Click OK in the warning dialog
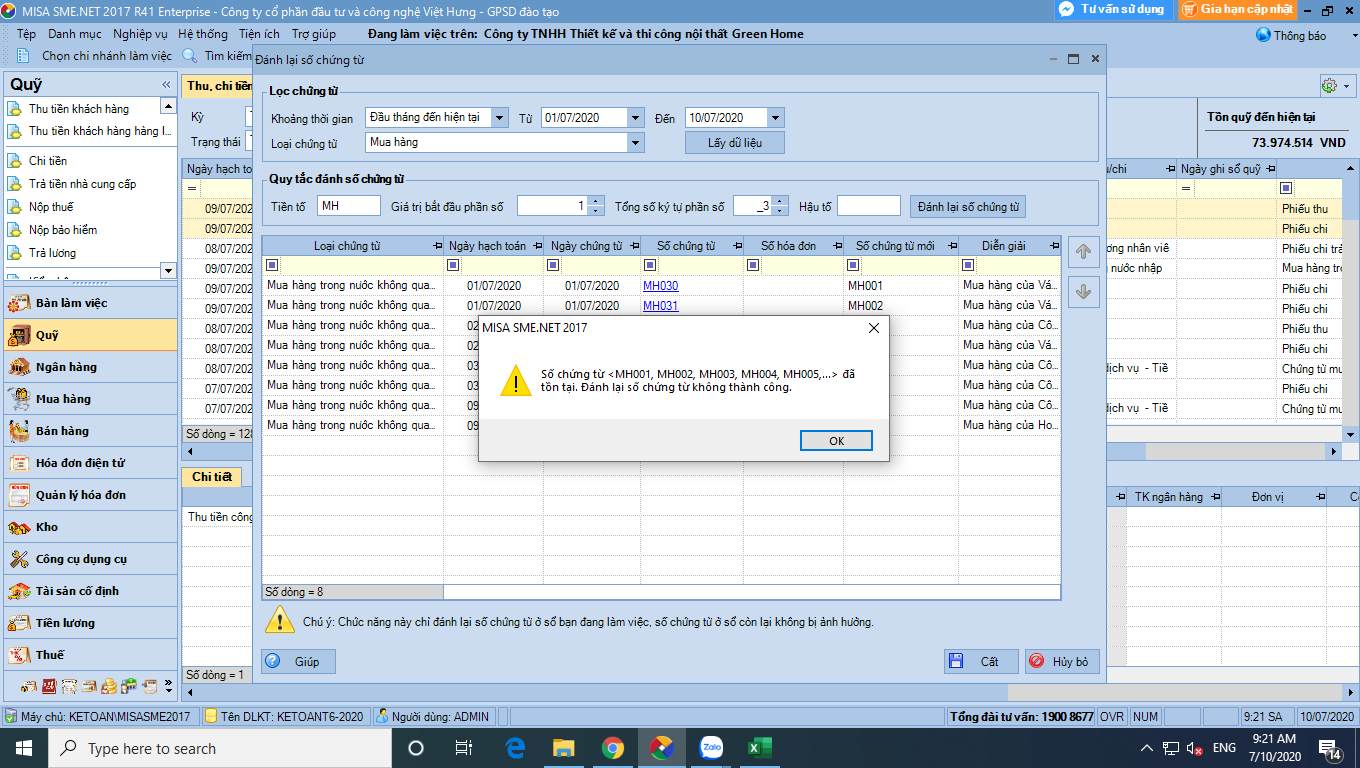The height and width of the screenshot is (768, 1360). (x=836, y=441)
